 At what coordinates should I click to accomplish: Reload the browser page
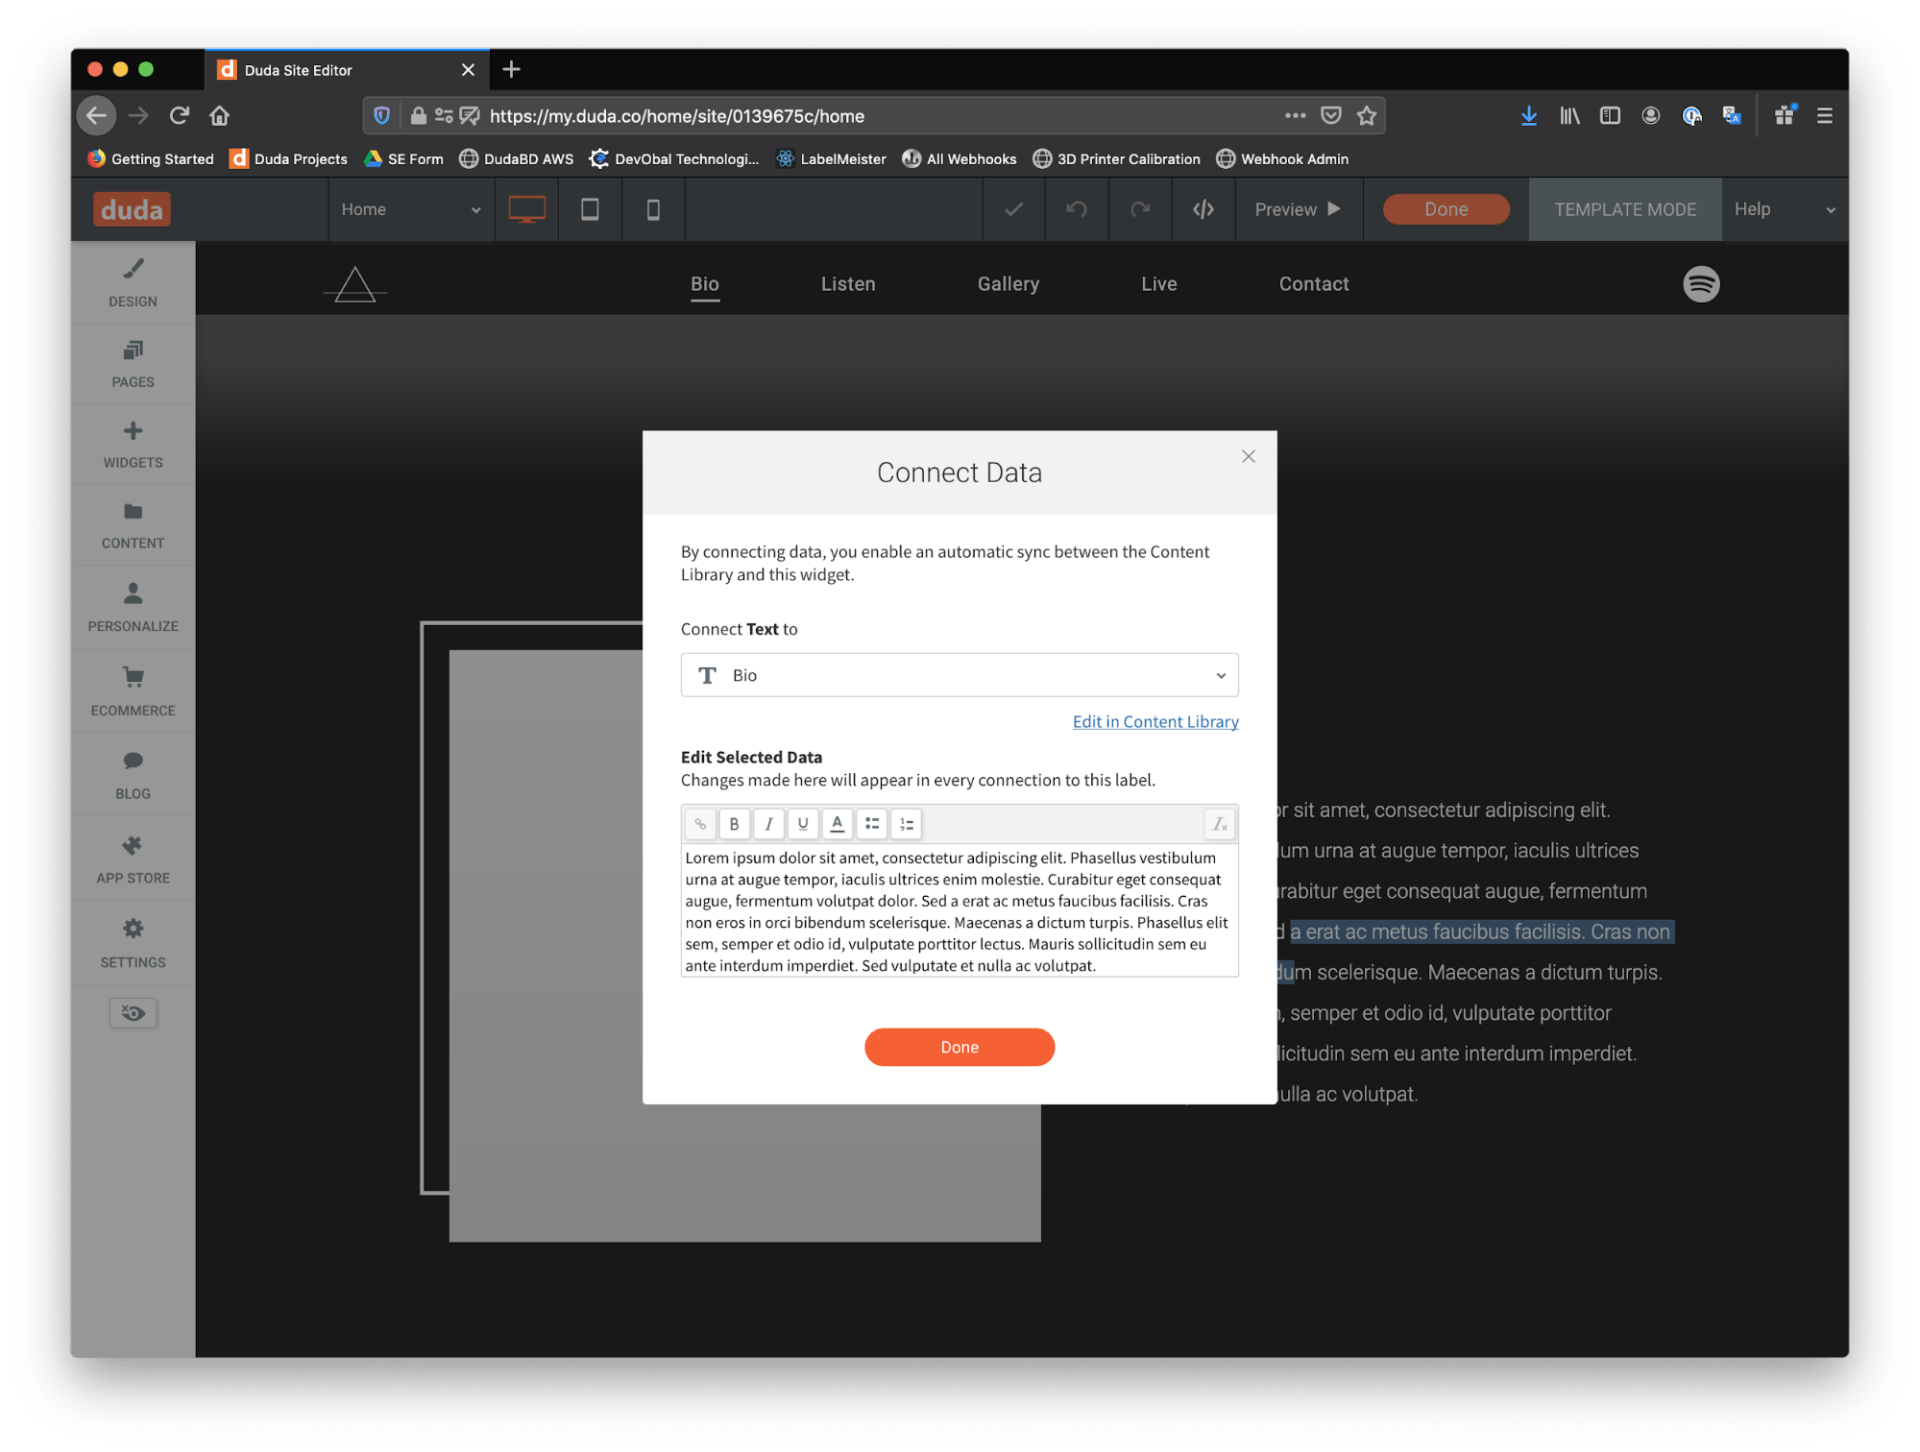[179, 116]
